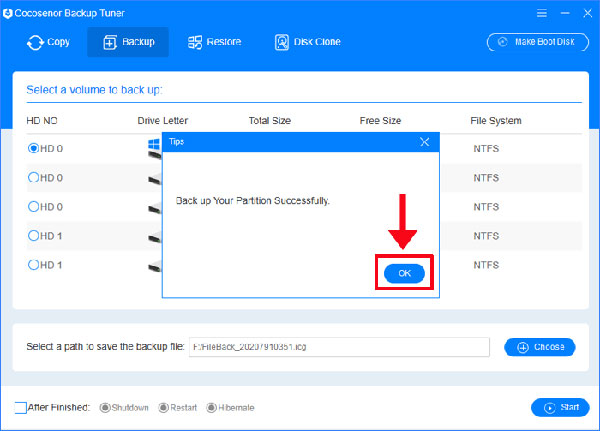This screenshot has height=431, width=600.
Task: Click the play circle icon on the Start button
Action: pos(549,408)
